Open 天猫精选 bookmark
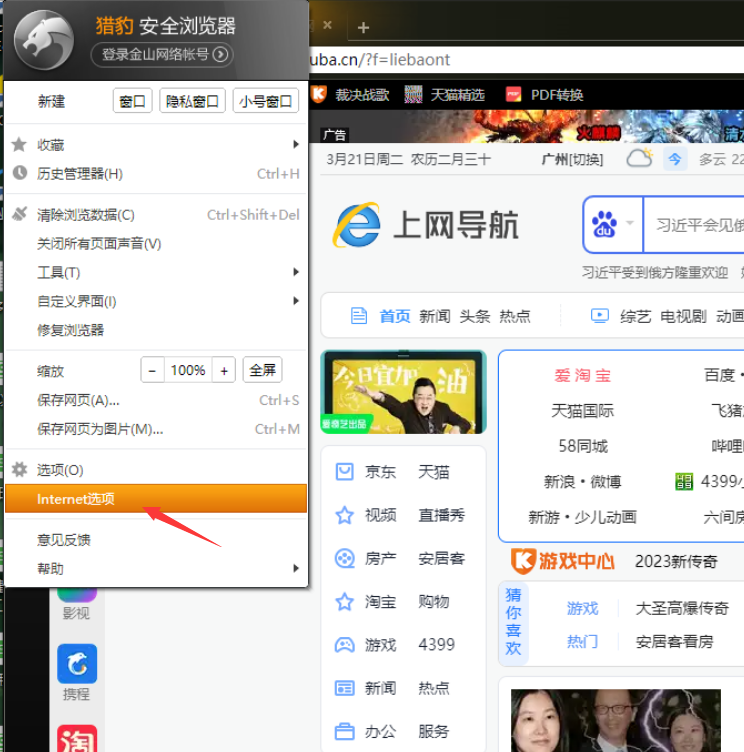This screenshot has height=752, width=744. point(444,94)
